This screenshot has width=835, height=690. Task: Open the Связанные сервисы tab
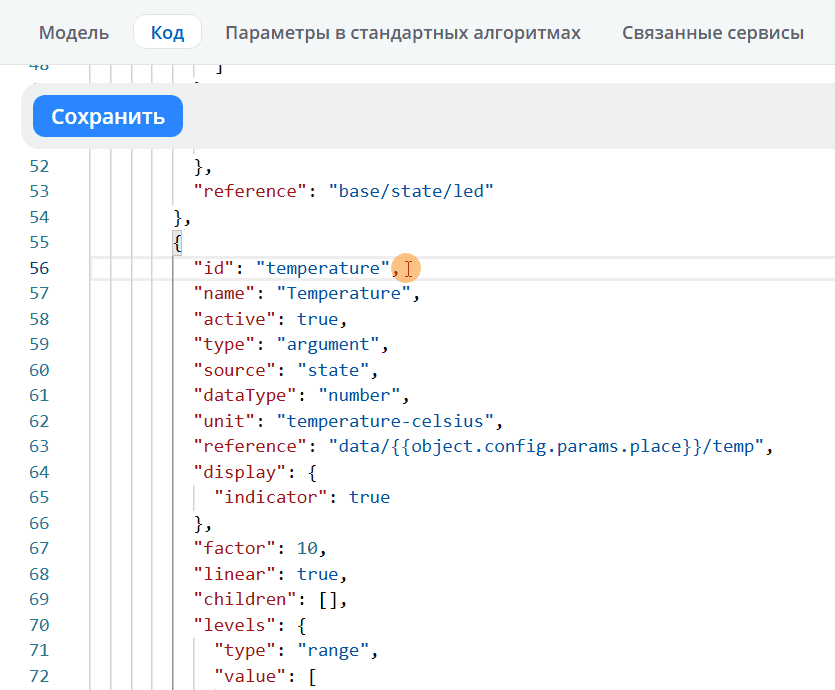(x=713, y=32)
